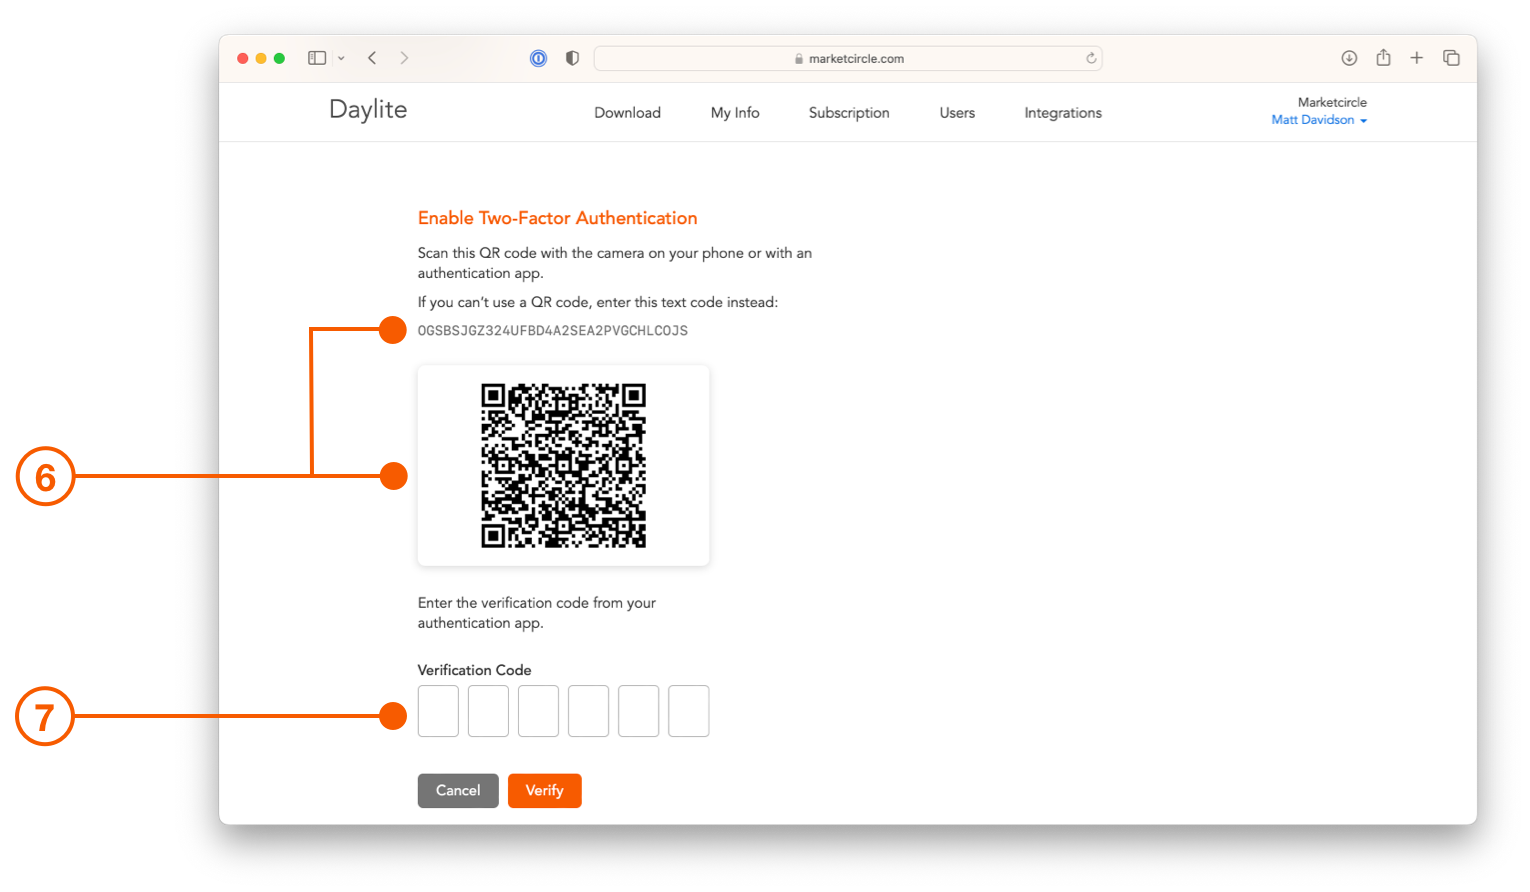Click the address bar lock icon
Screen dimensions: 1530x892
coord(799,59)
